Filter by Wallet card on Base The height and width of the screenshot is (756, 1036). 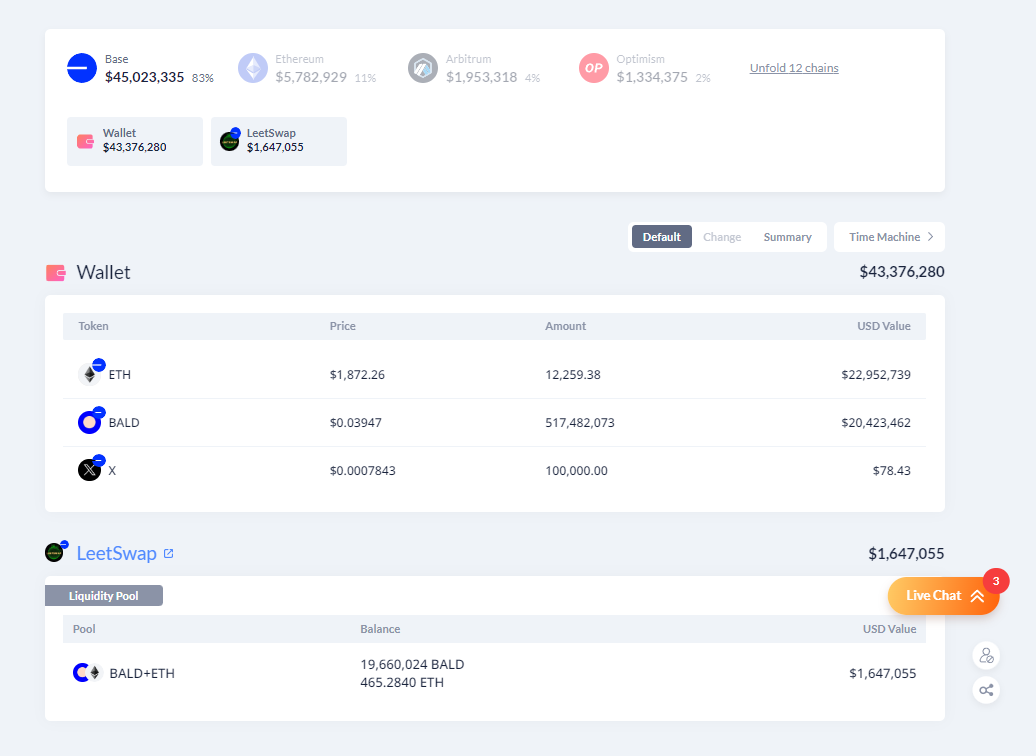point(134,141)
